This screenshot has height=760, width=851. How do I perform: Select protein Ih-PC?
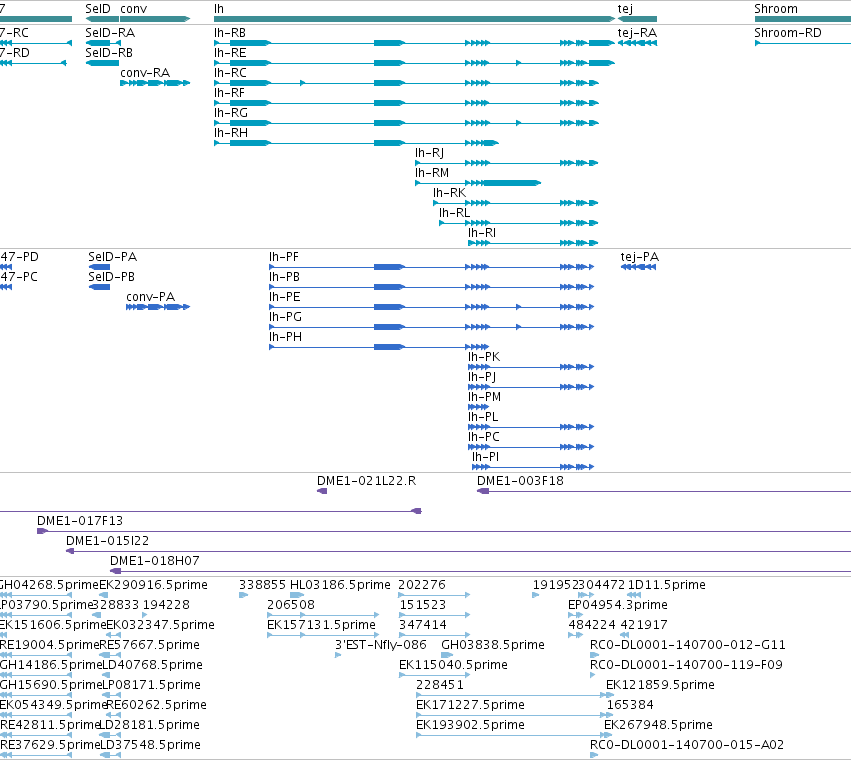tap(531, 447)
